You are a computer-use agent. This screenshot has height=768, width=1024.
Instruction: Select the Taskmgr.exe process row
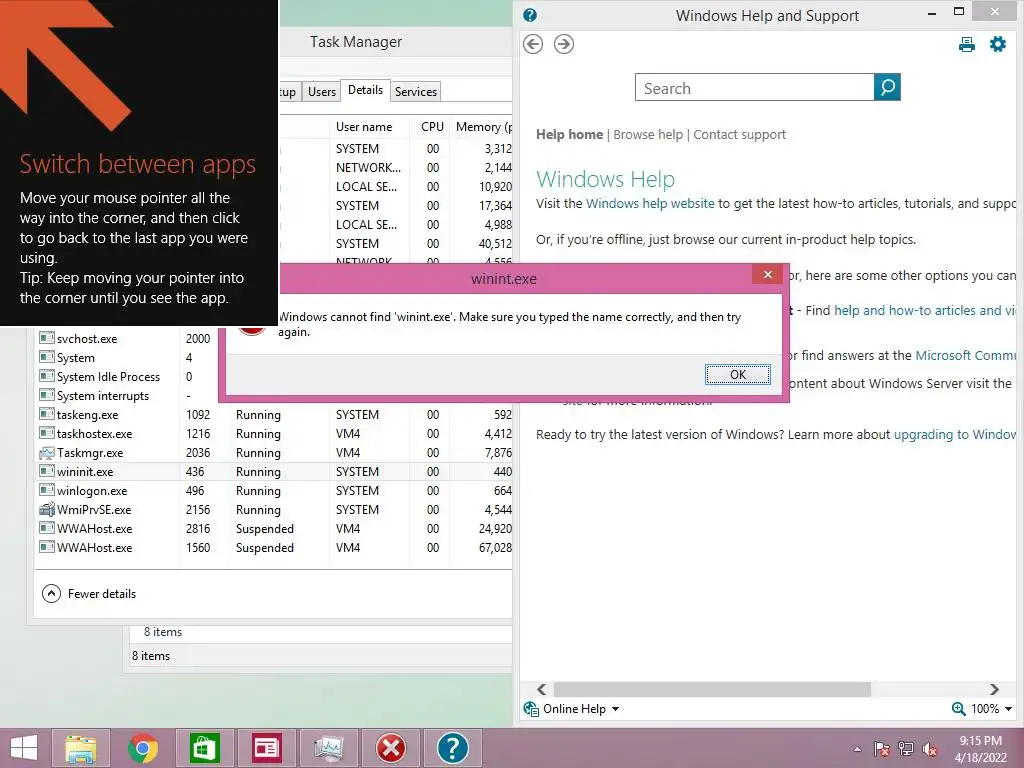pos(273,453)
